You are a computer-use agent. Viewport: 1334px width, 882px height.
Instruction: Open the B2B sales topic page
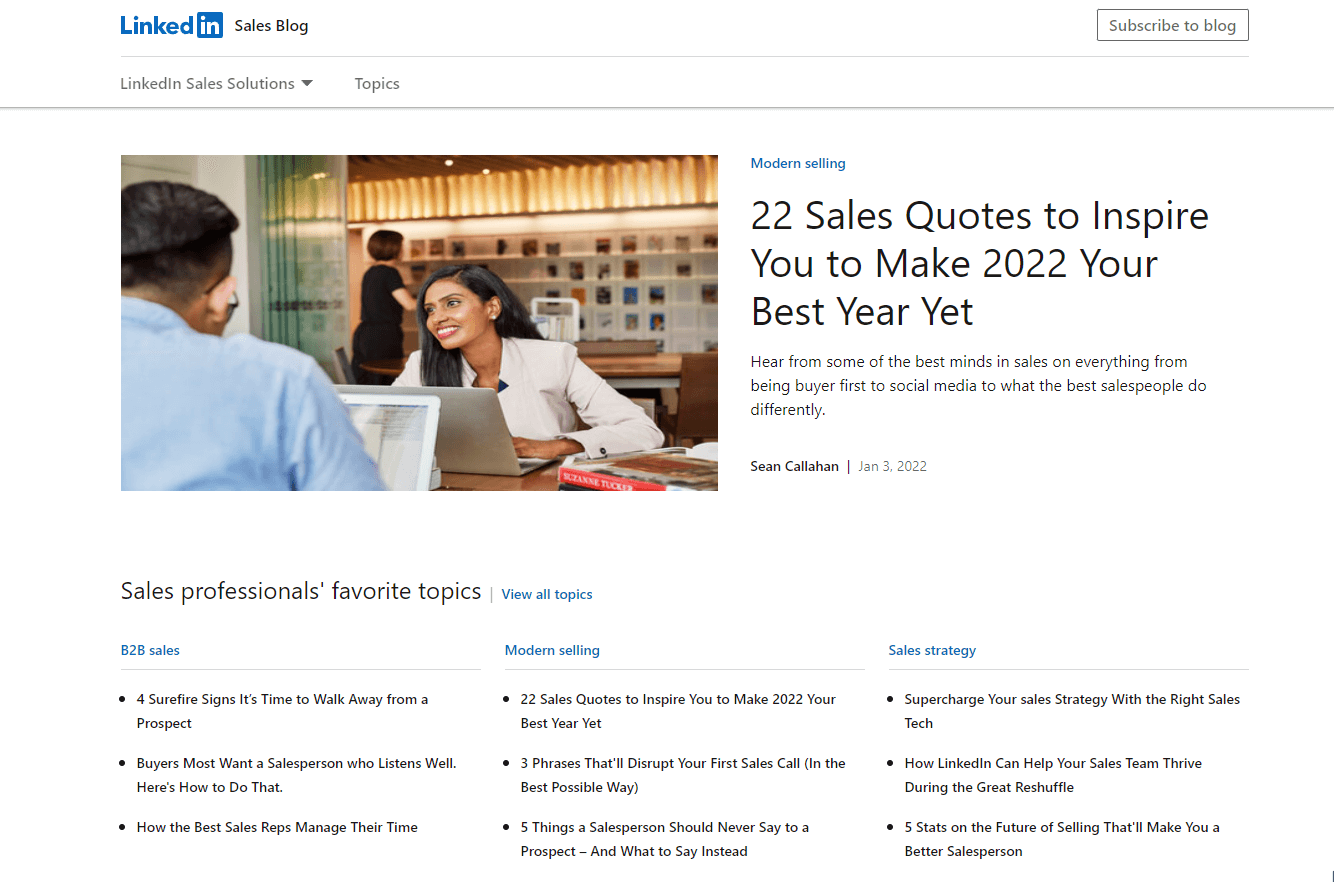(x=150, y=650)
